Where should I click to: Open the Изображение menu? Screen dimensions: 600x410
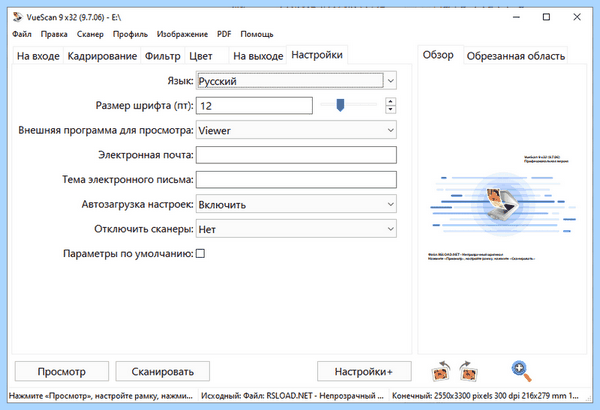point(182,34)
